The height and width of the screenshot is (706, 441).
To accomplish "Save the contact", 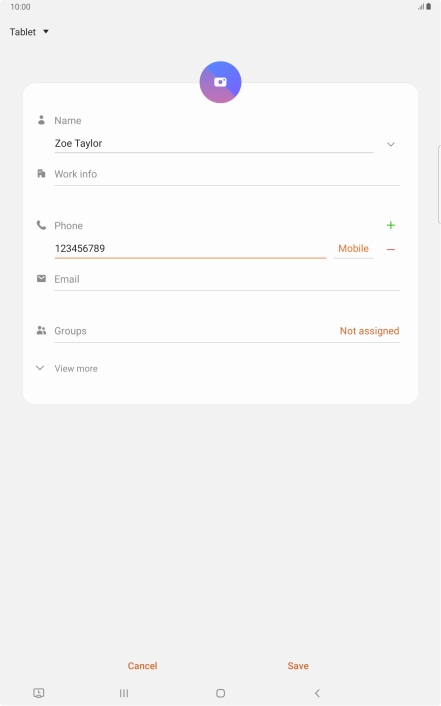I will point(298,665).
